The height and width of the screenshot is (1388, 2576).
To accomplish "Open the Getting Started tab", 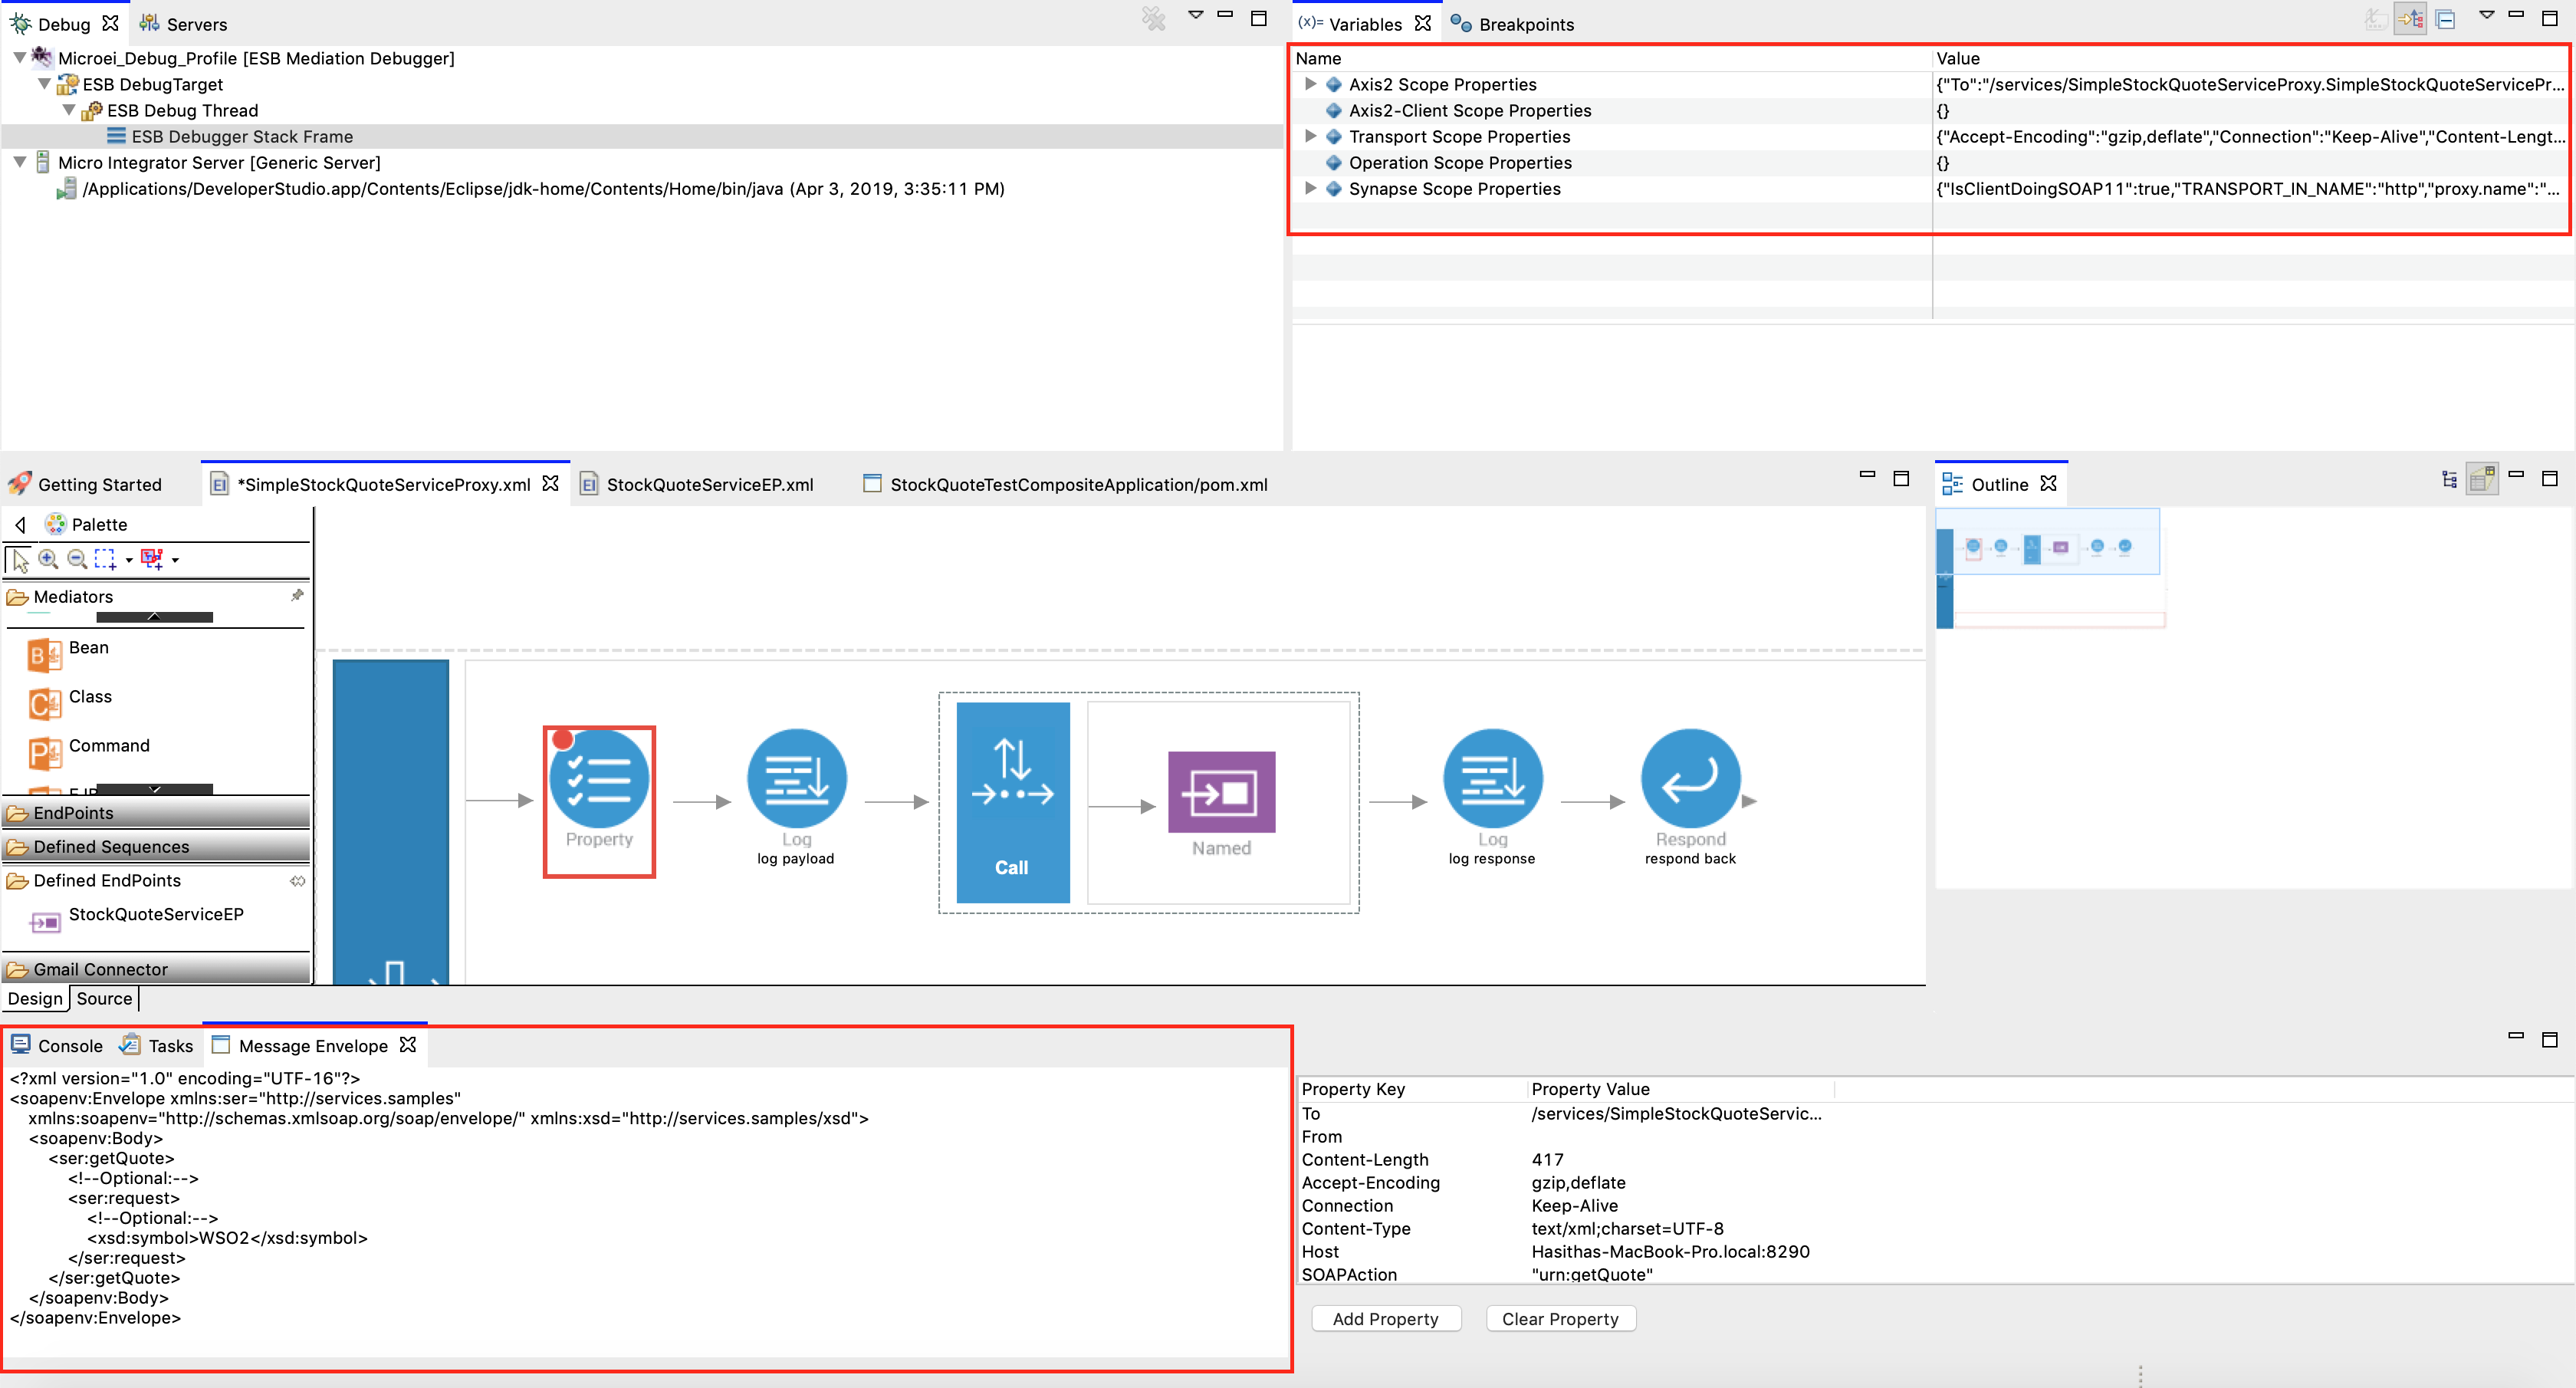I will 97,484.
